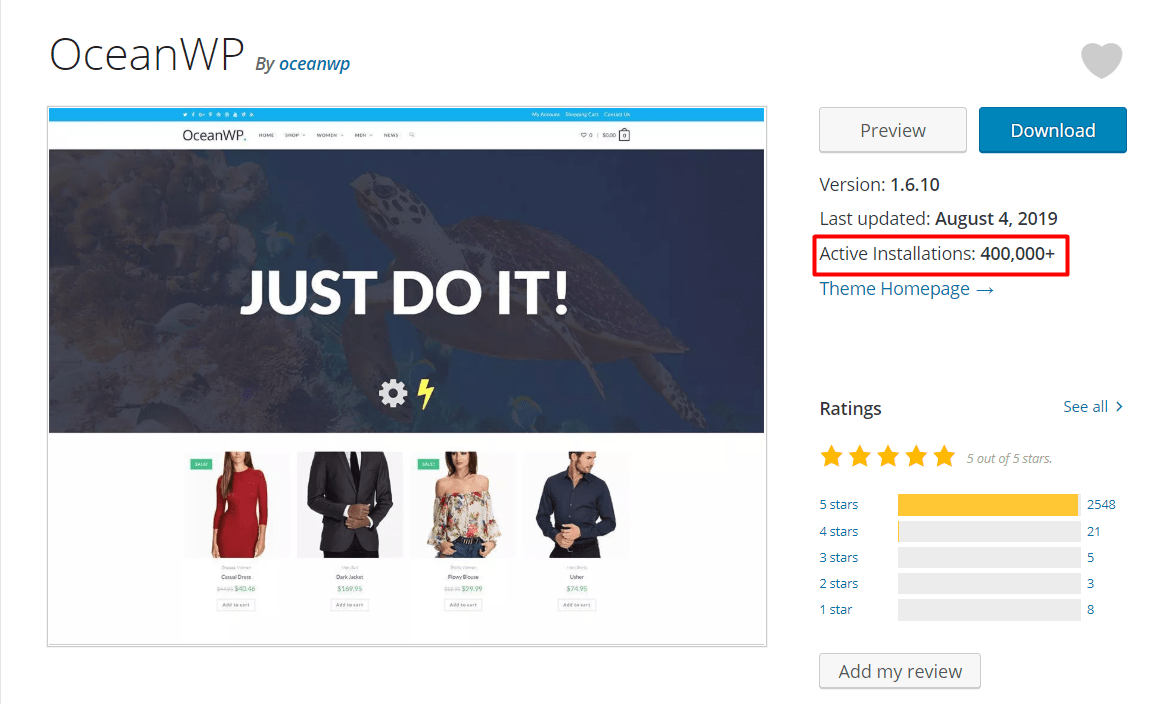See all ratings

tap(1093, 406)
